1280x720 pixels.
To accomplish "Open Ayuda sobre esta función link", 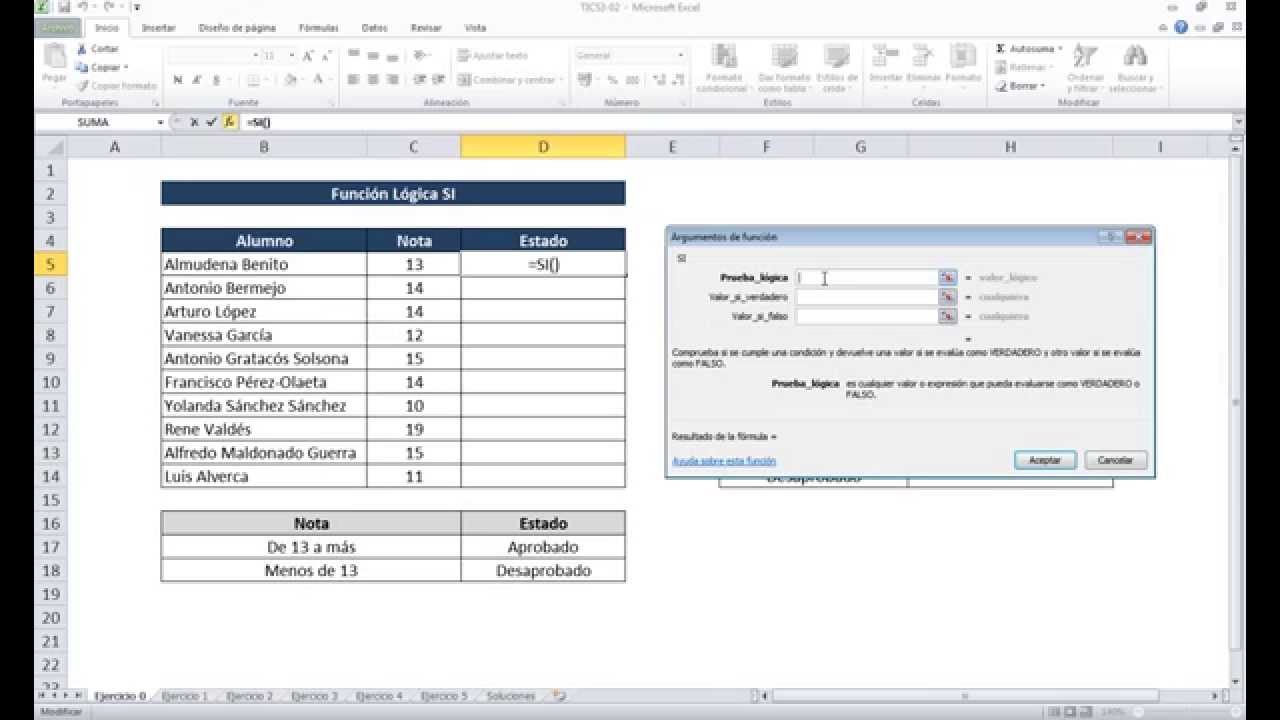I will coord(724,461).
